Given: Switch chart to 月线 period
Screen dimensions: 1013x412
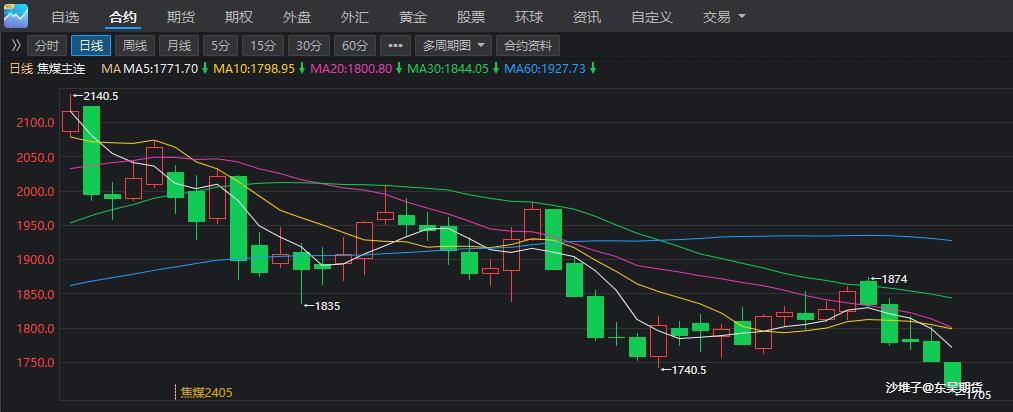Looking at the screenshot, I should (x=179, y=45).
